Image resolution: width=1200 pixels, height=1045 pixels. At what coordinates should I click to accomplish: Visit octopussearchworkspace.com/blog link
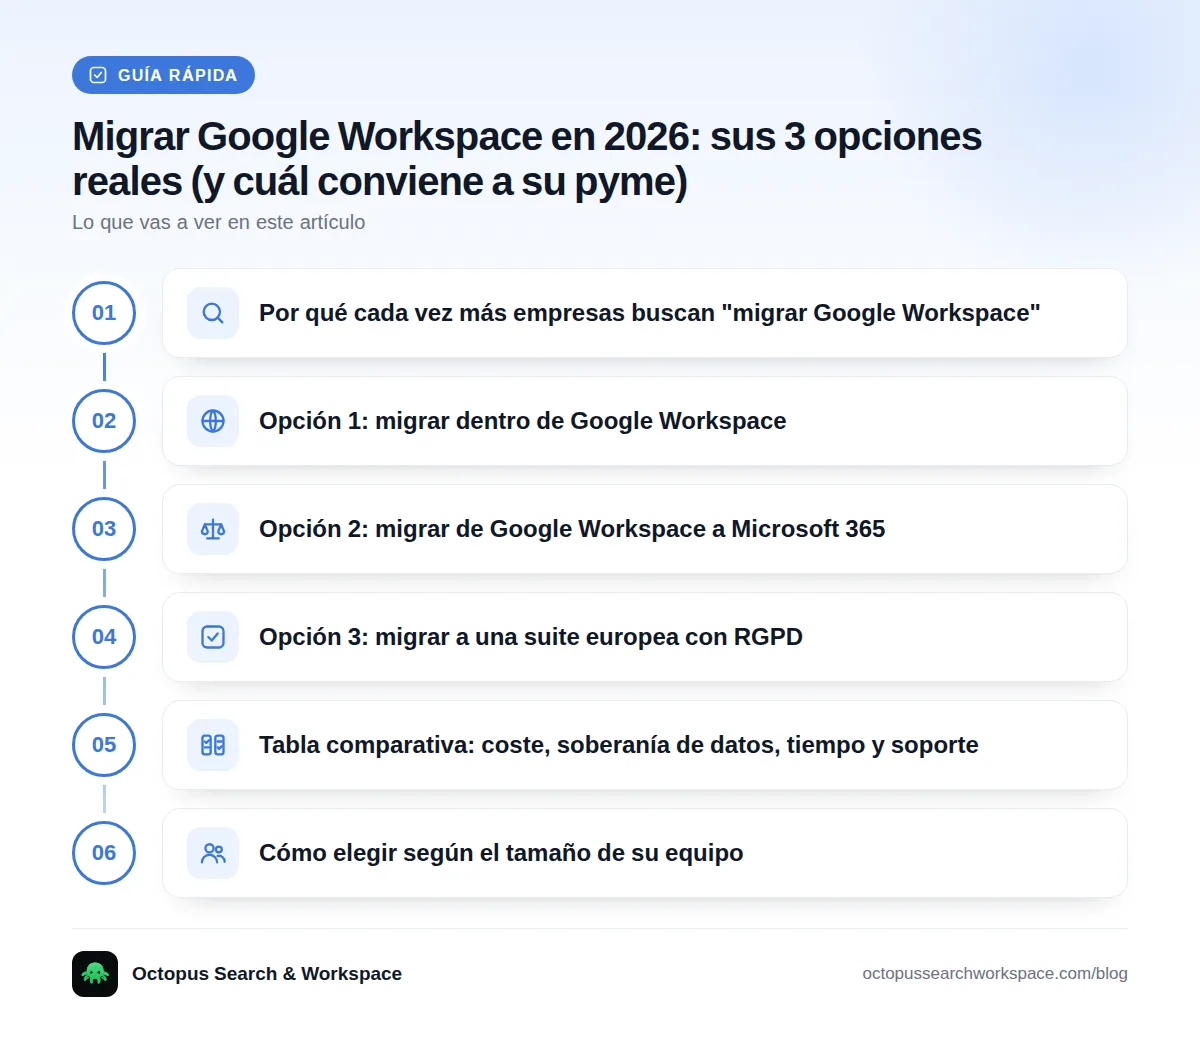(995, 974)
